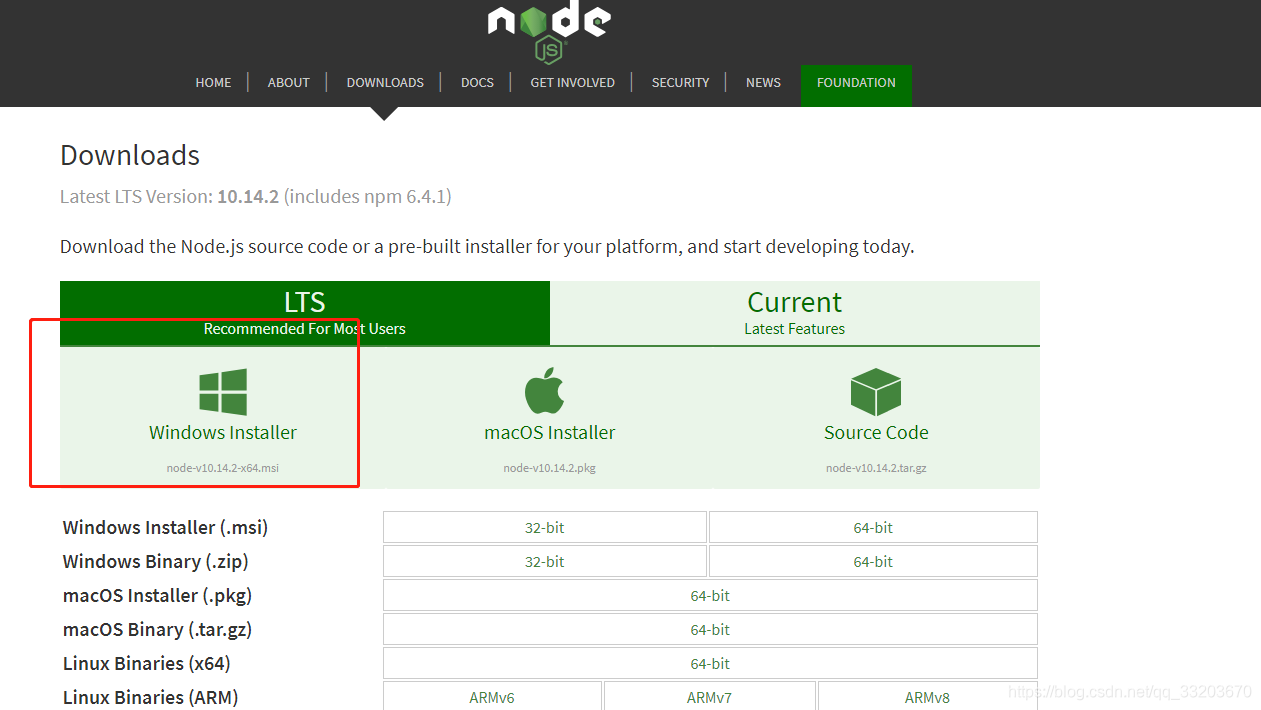Click the Downloads page heading
1261x710 pixels.
[130, 155]
